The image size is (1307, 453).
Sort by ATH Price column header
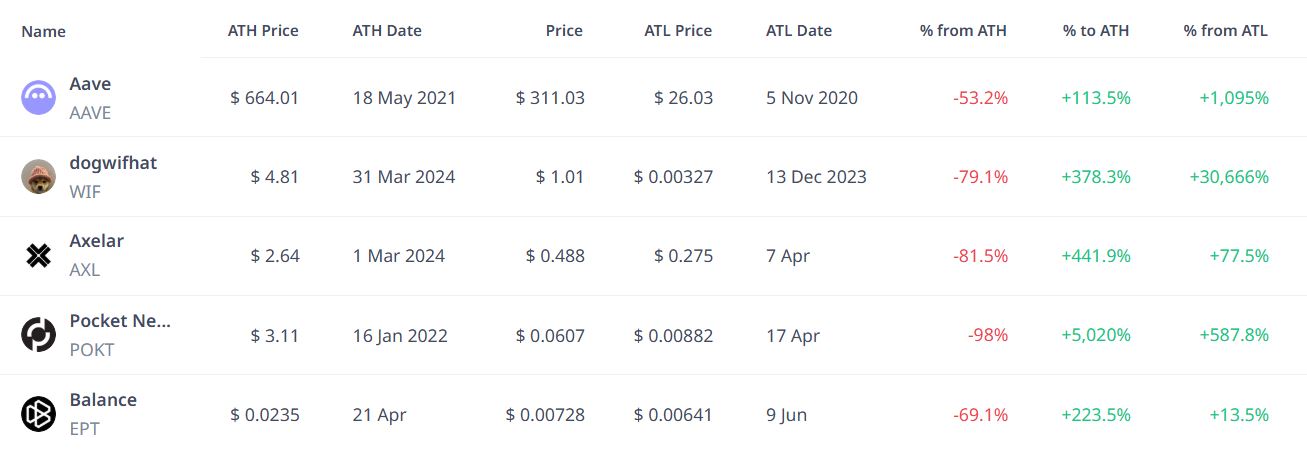(x=263, y=30)
